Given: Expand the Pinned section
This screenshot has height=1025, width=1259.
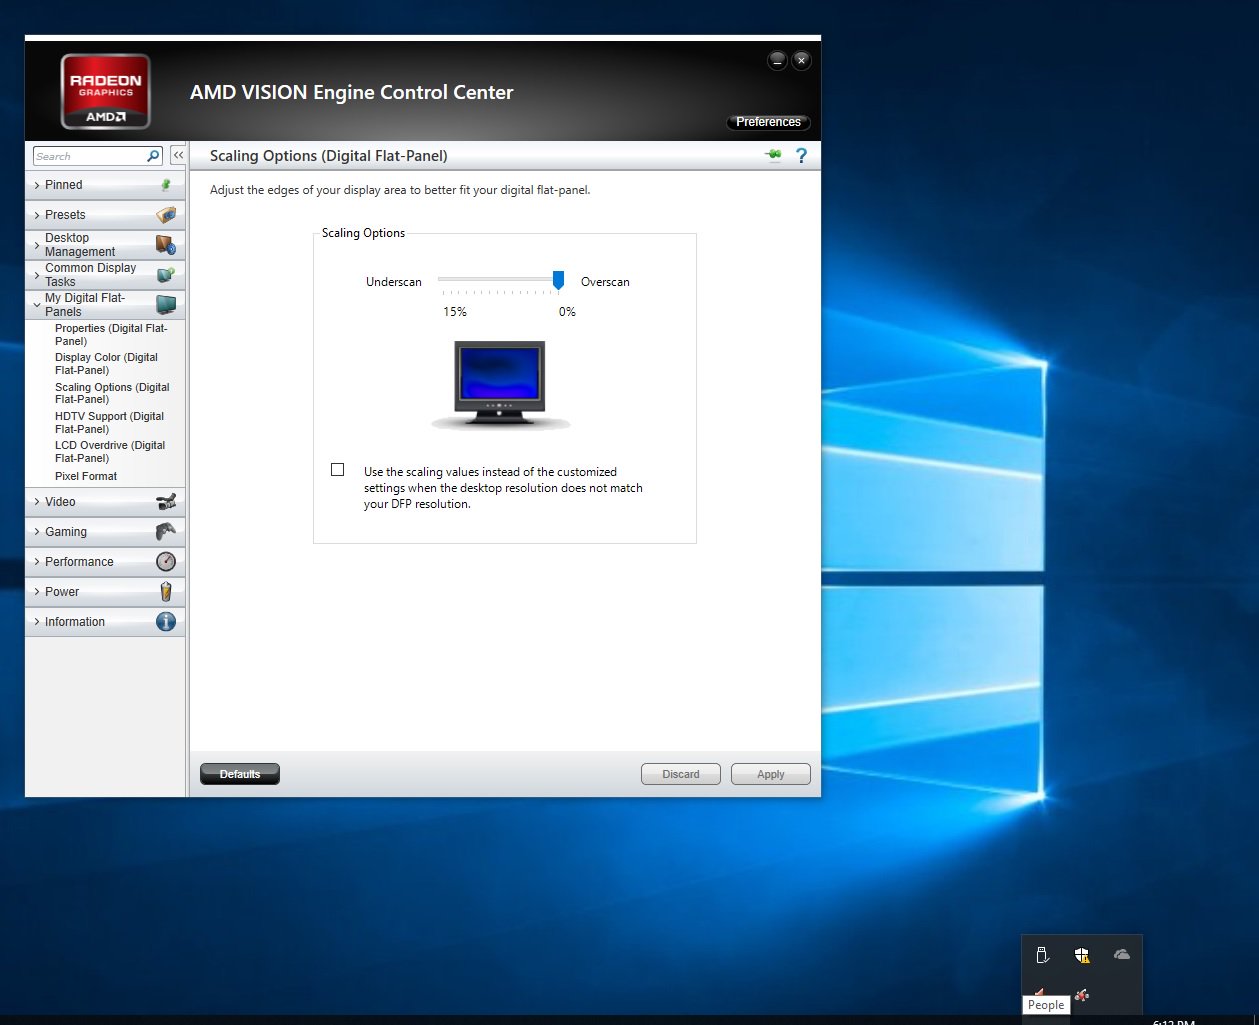Looking at the screenshot, I should [64, 185].
